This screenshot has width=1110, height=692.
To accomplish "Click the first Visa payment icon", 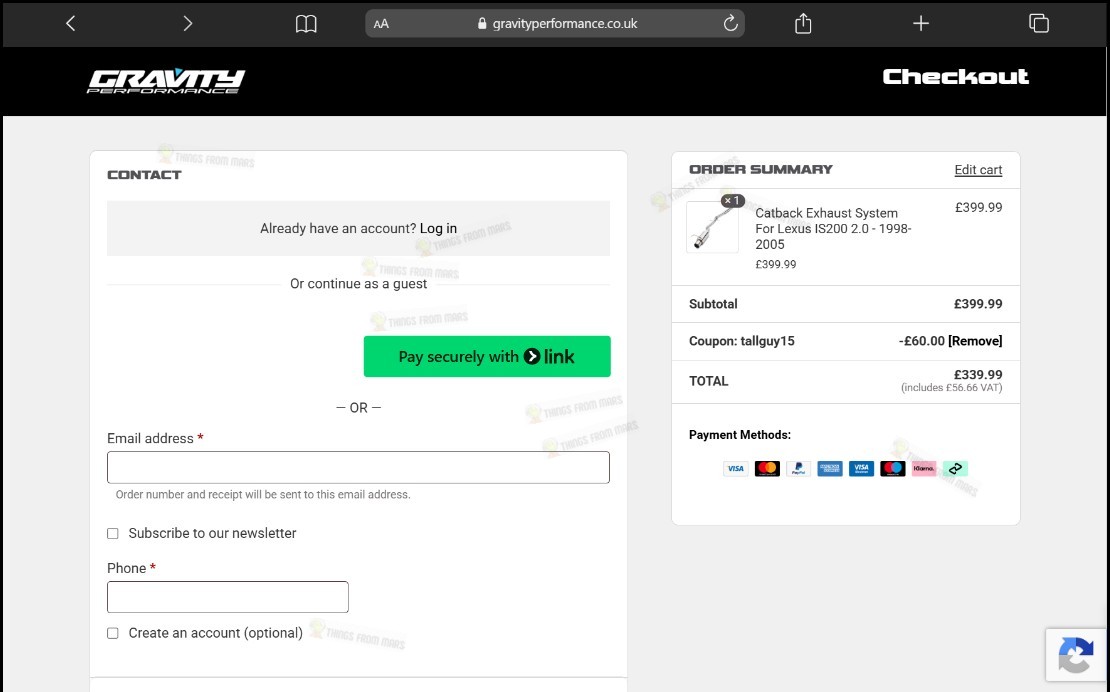I will pos(736,468).
